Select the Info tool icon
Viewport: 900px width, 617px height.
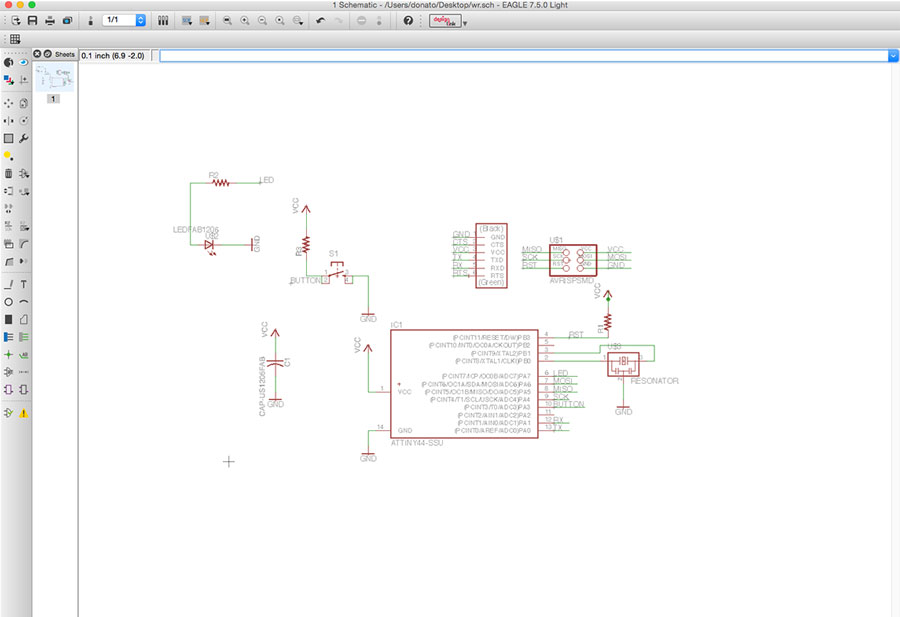(x=8, y=63)
